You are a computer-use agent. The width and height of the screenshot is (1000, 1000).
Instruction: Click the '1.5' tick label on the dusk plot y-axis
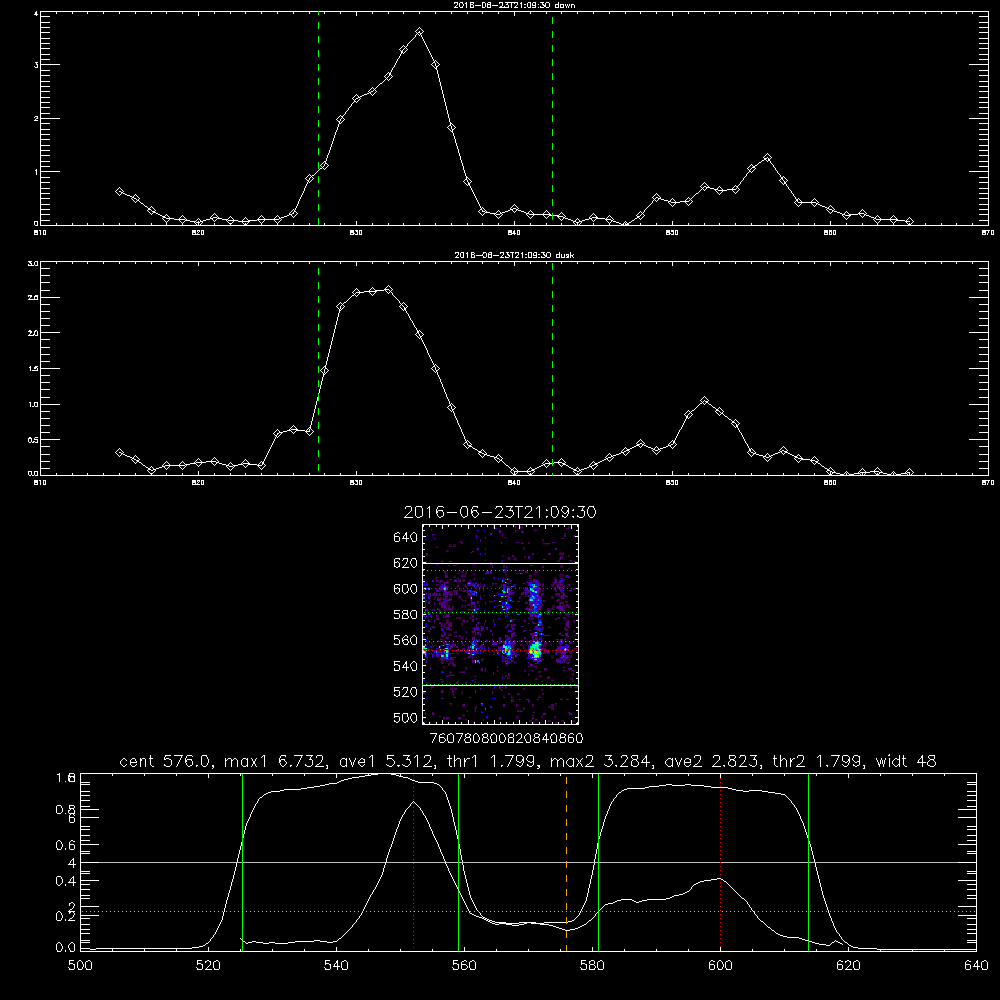click(34, 369)
